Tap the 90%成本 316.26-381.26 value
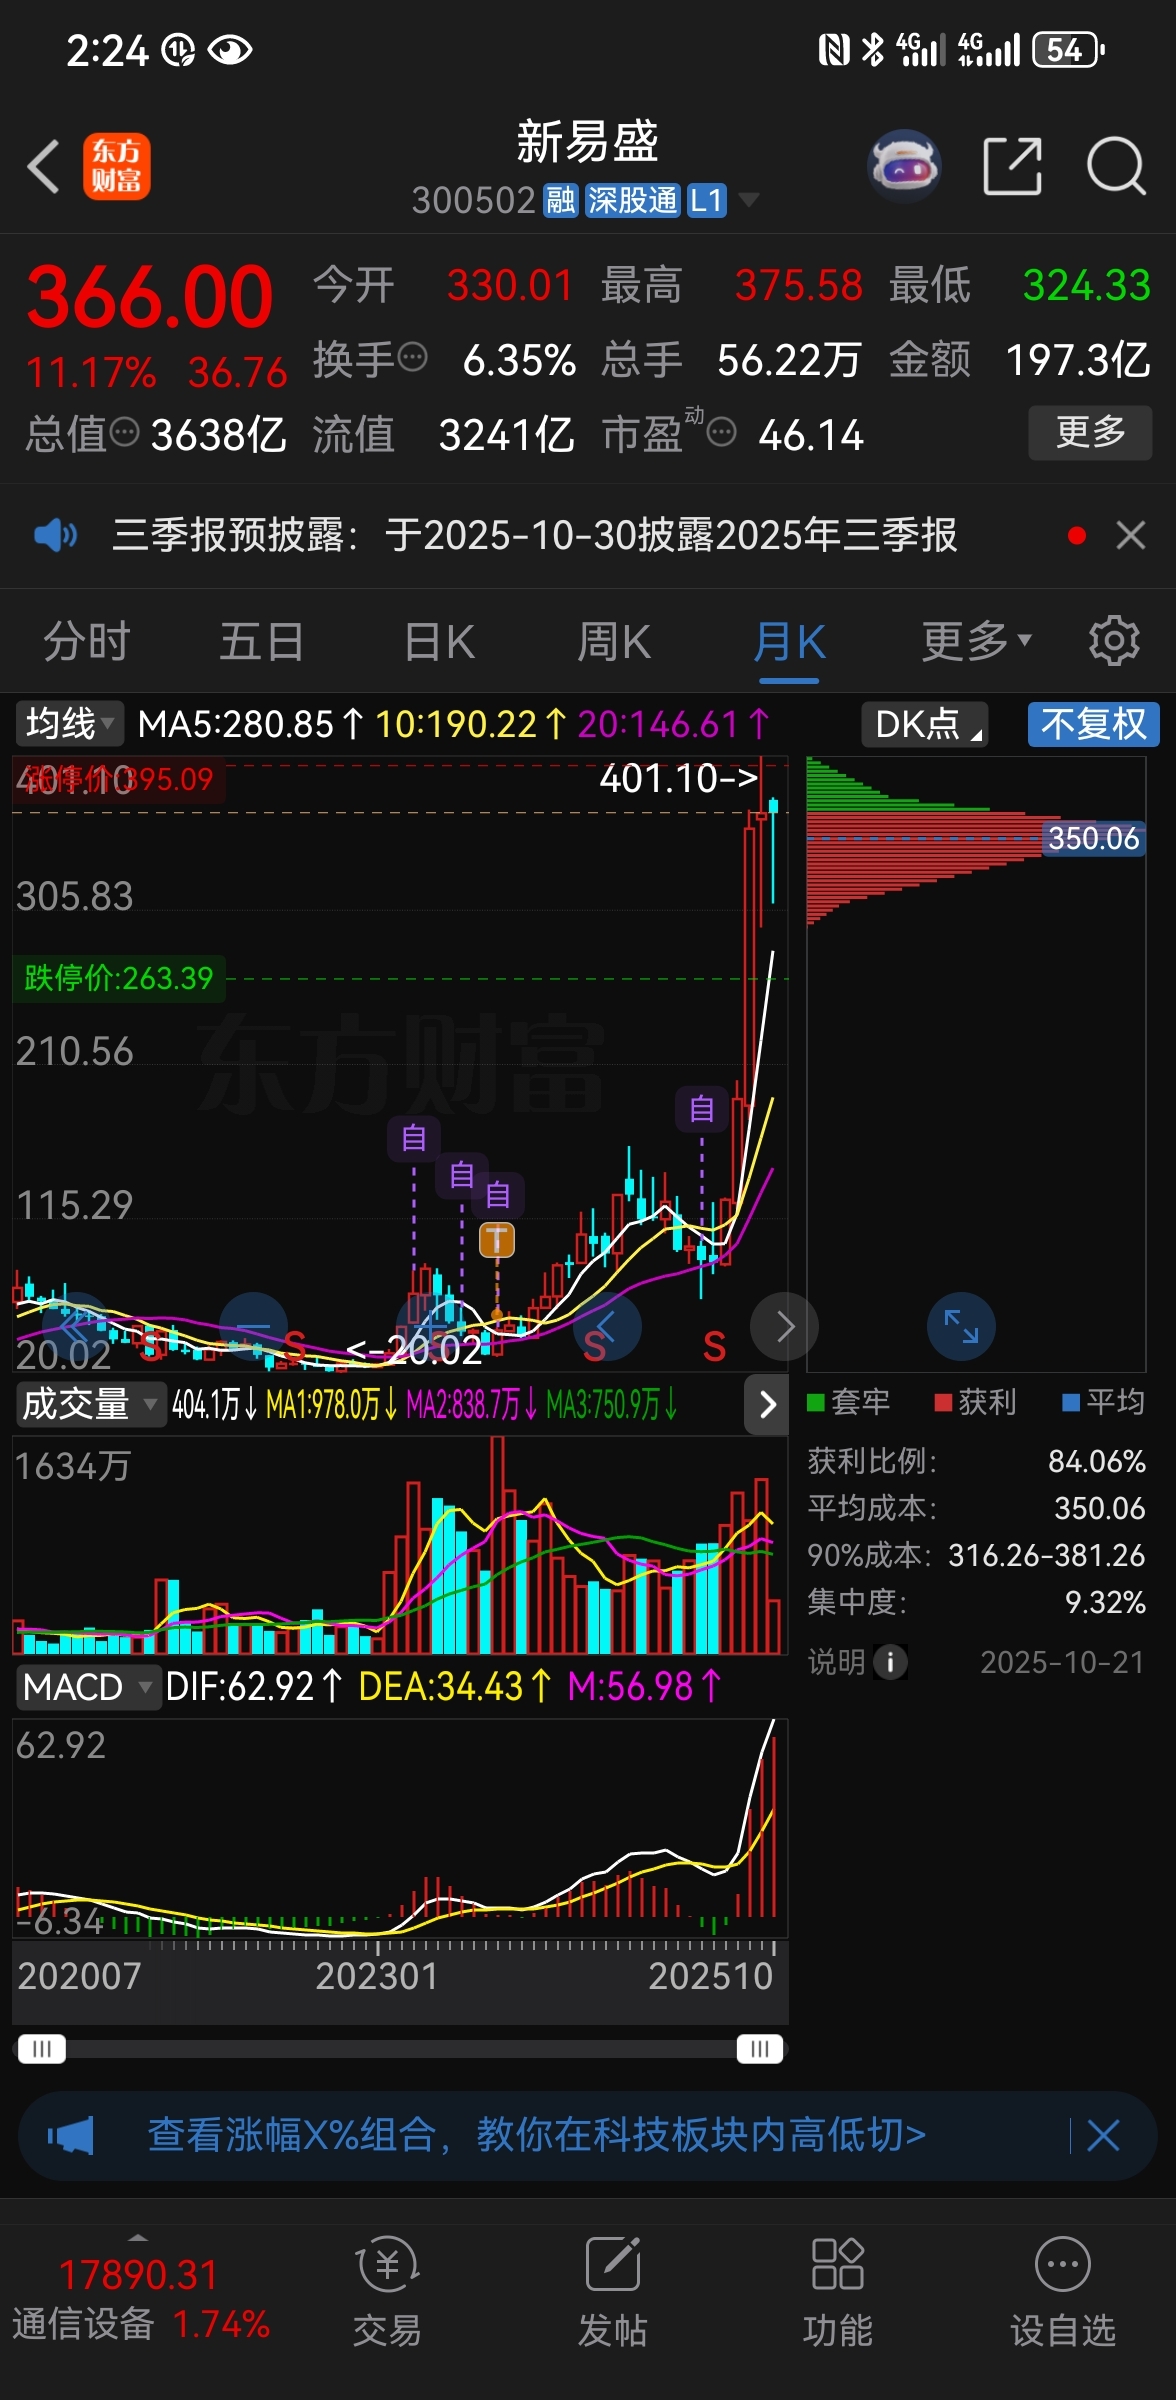The height and width of the screenshot is (2400, 1176). (1047, 1555)
